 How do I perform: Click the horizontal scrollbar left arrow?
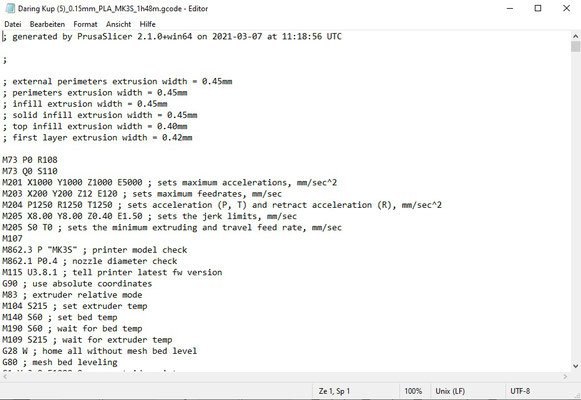click(x=4, y=376)
